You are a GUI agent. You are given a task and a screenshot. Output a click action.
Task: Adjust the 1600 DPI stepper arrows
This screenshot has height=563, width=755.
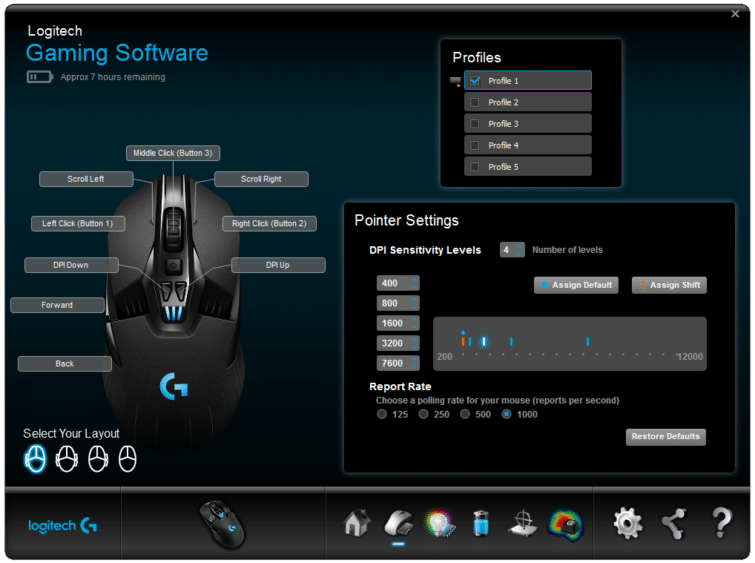pos(415,323)
